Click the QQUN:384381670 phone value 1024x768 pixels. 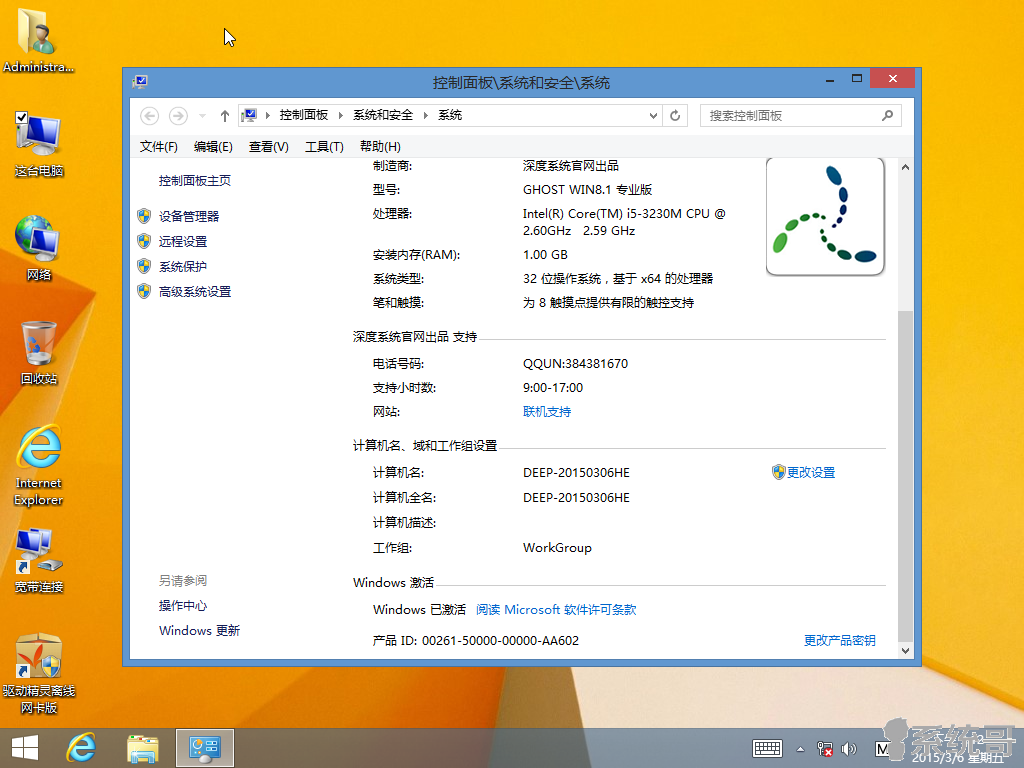click(x=575, y=364)
